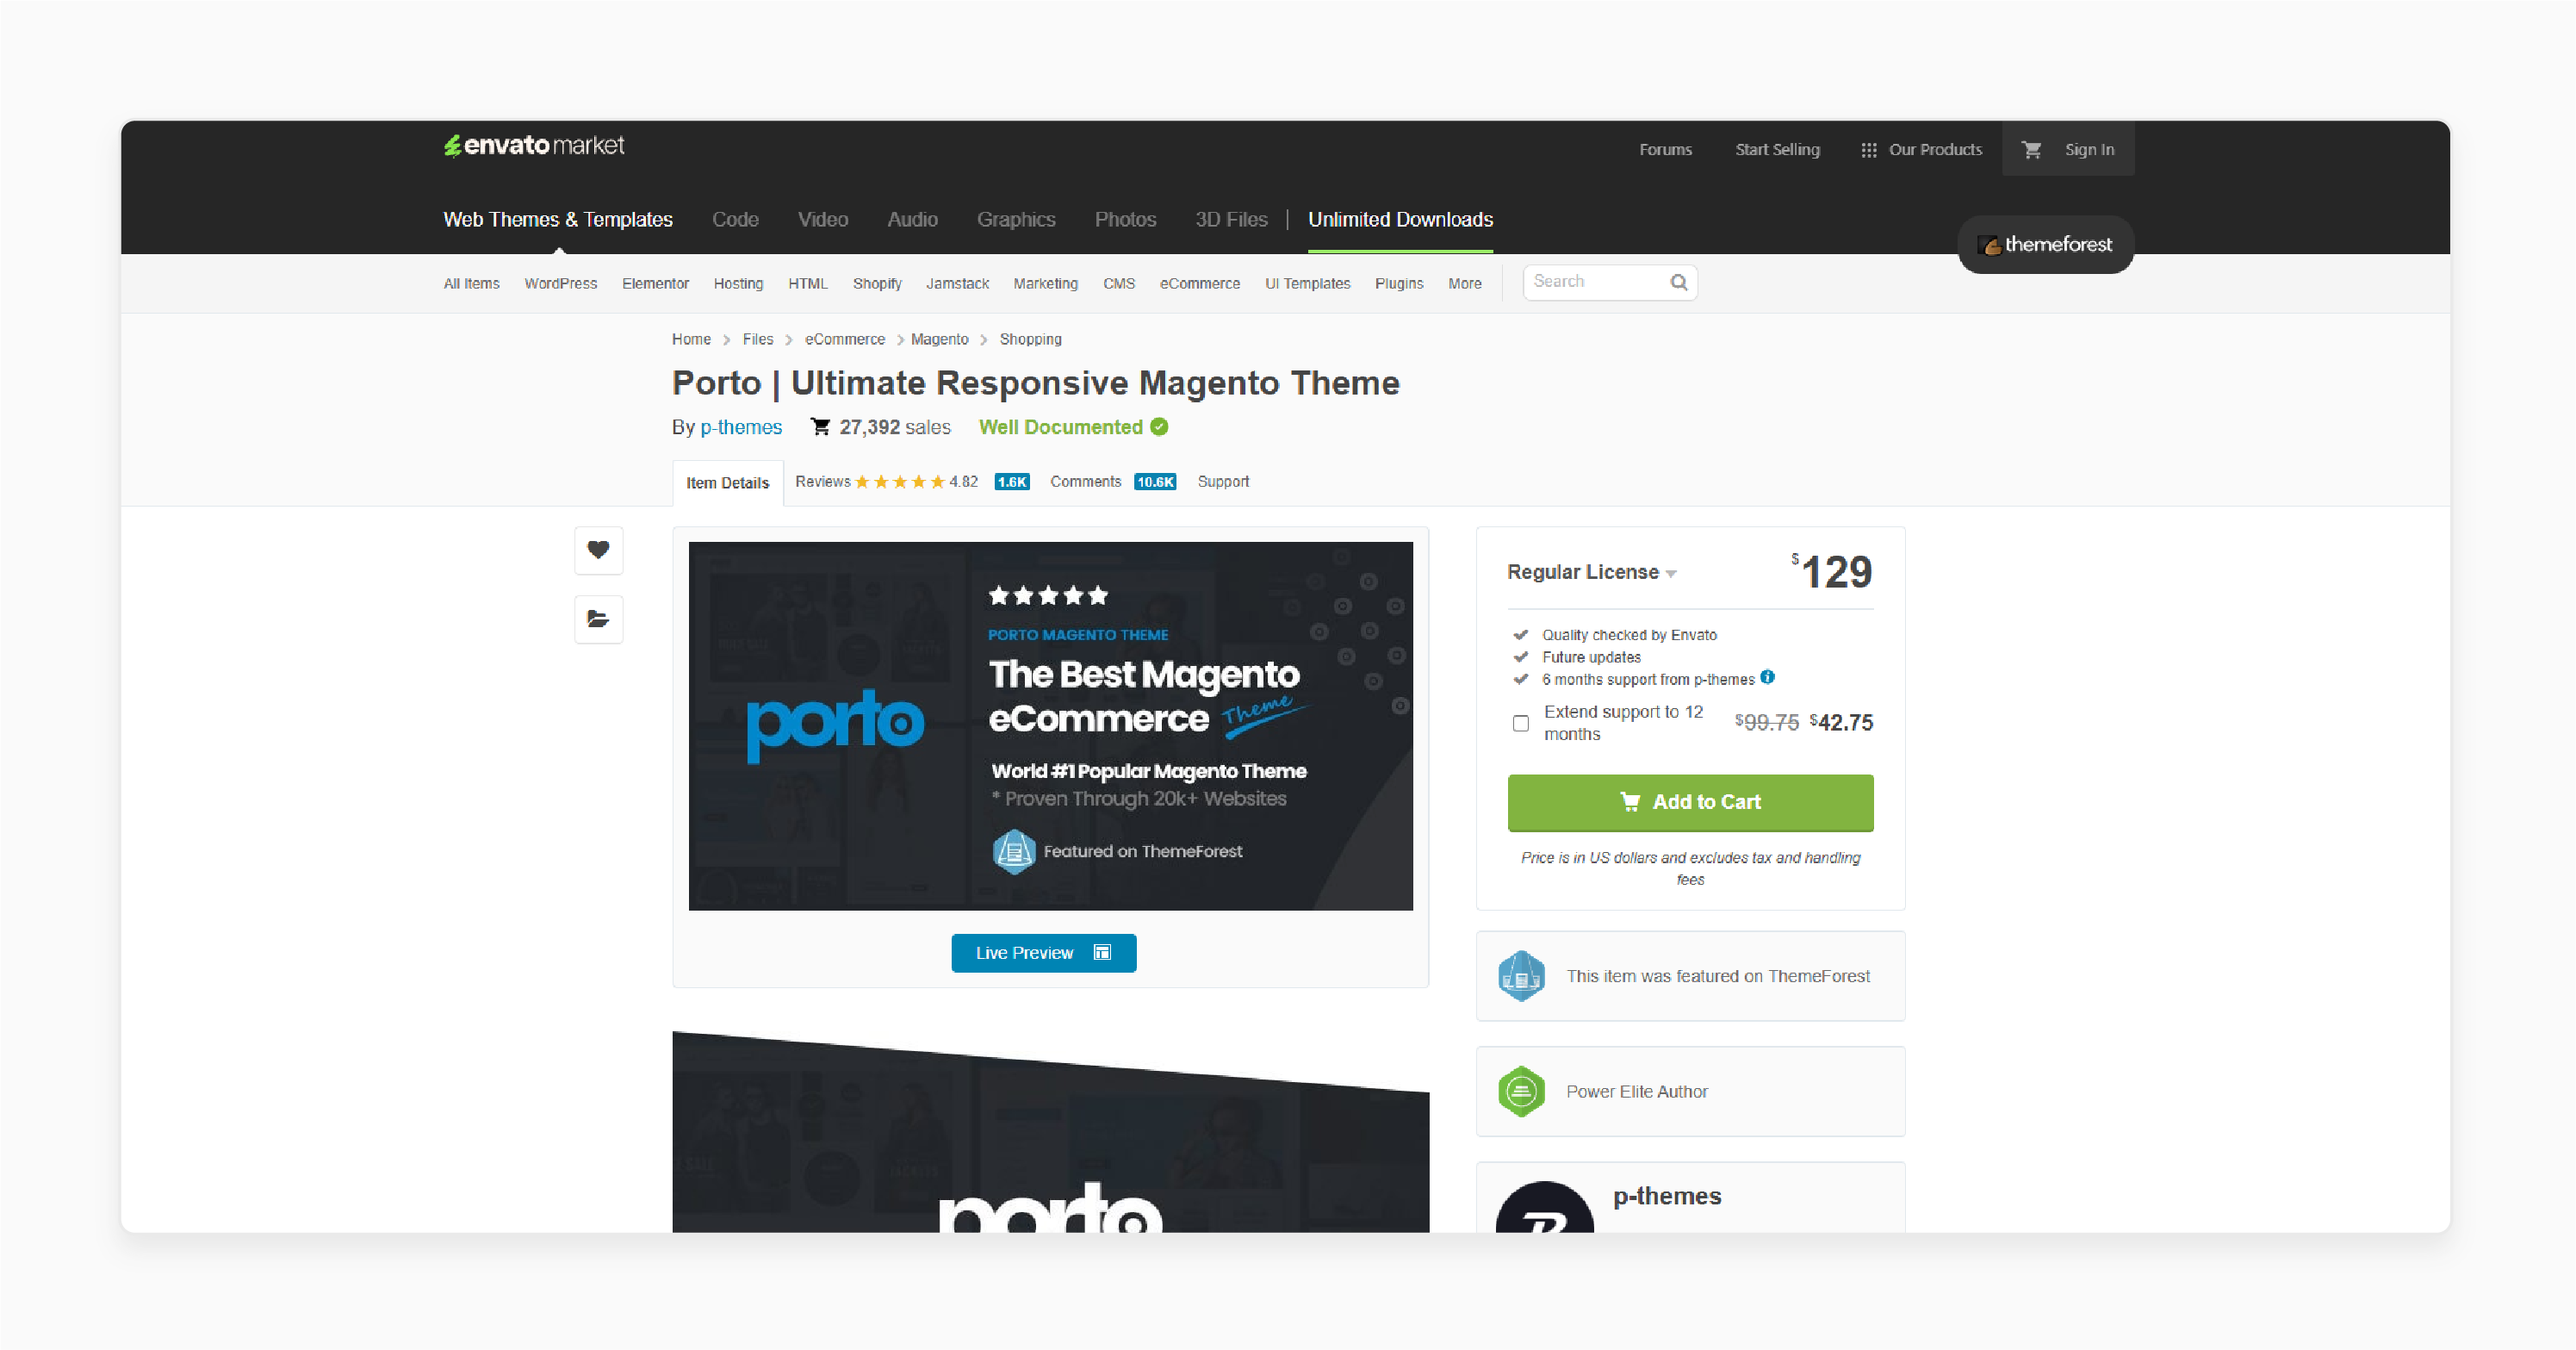Open the Code marketplace menu

pyautogui.click(x=735, y=220)
